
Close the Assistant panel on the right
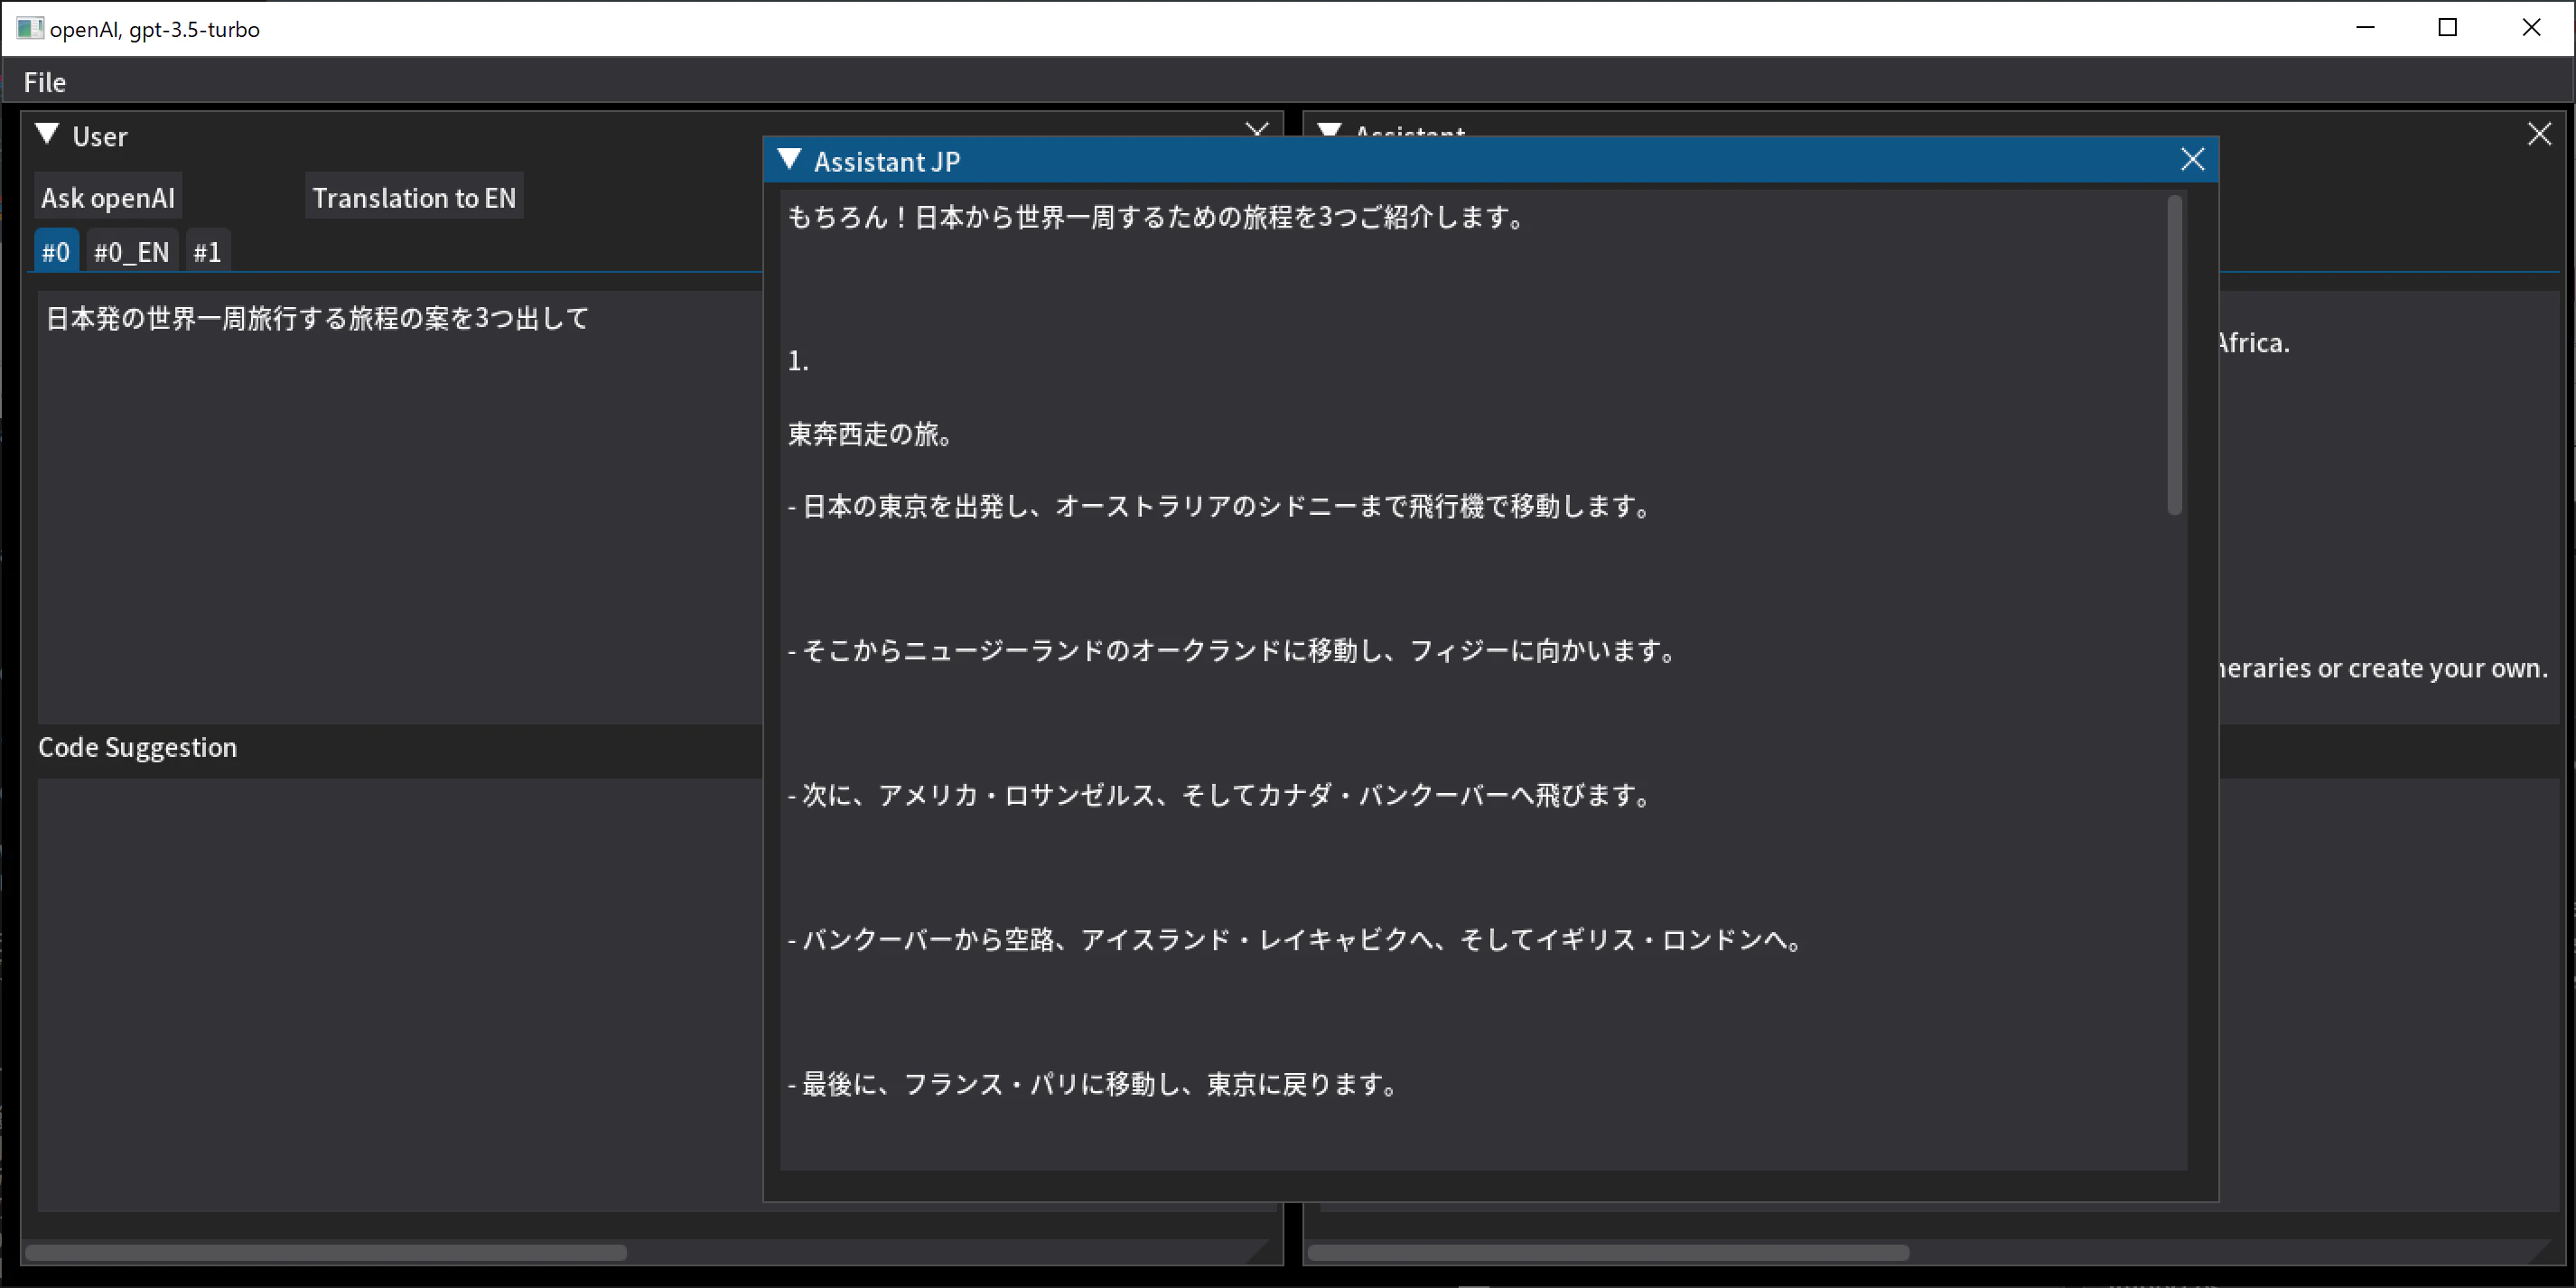[x=2539, y=134]
